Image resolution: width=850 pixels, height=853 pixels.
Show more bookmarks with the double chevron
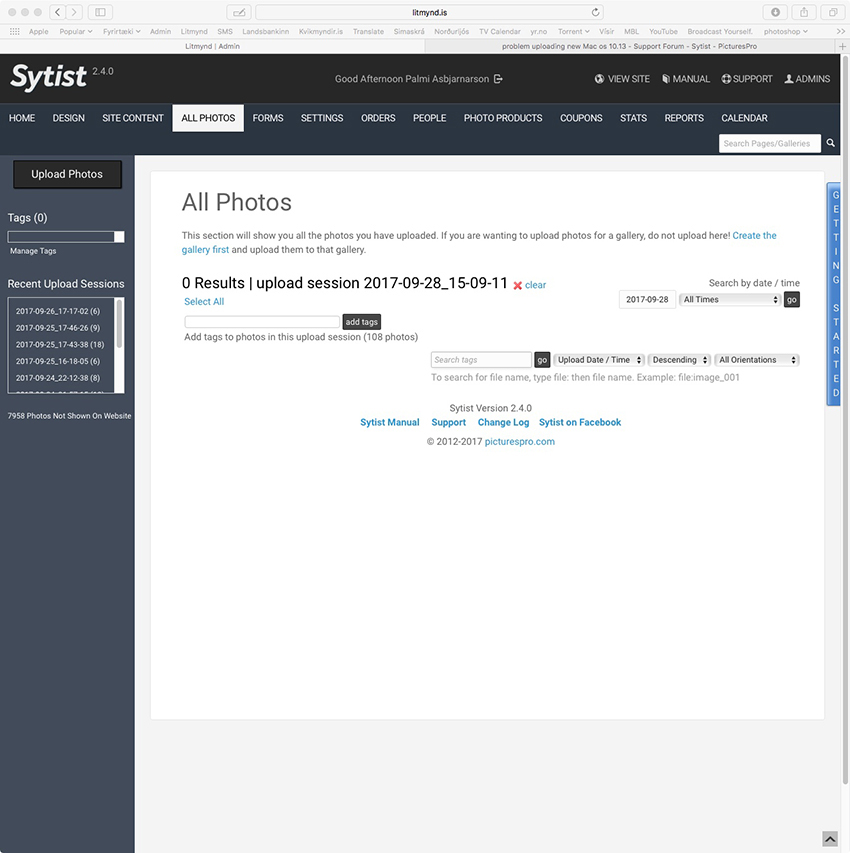[x=841, y=32]
